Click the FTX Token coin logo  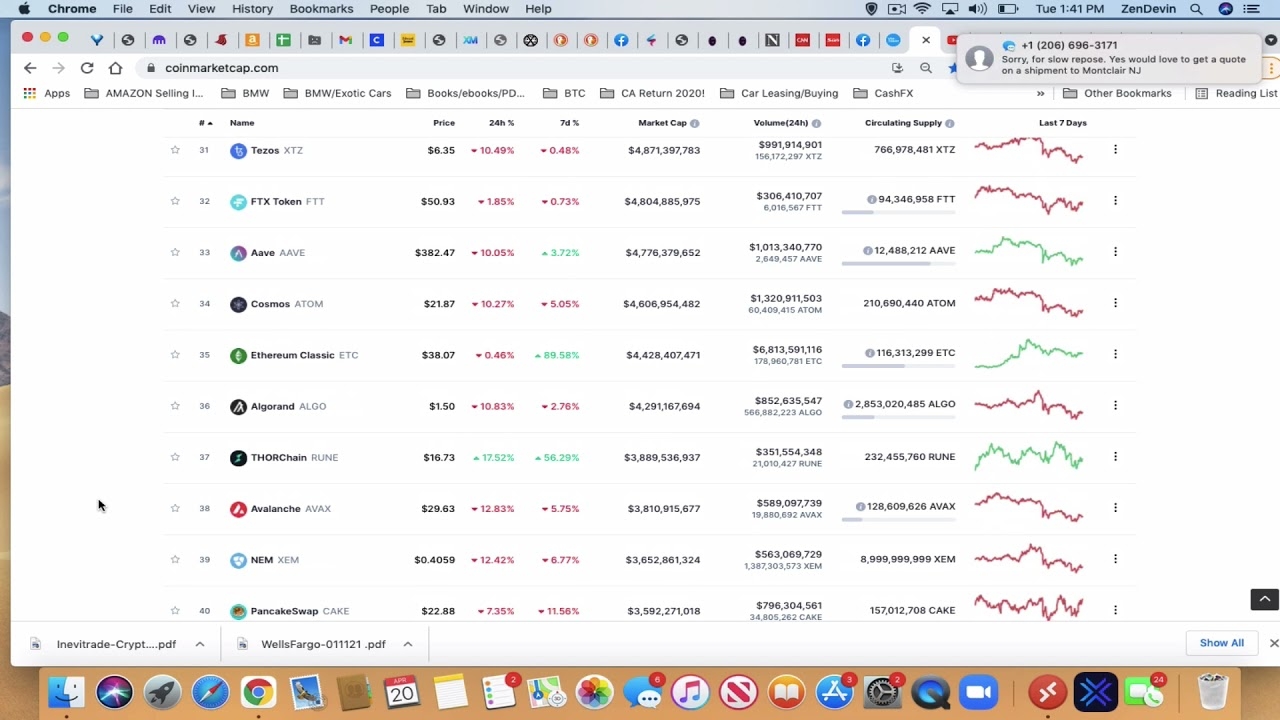point(238,201)
